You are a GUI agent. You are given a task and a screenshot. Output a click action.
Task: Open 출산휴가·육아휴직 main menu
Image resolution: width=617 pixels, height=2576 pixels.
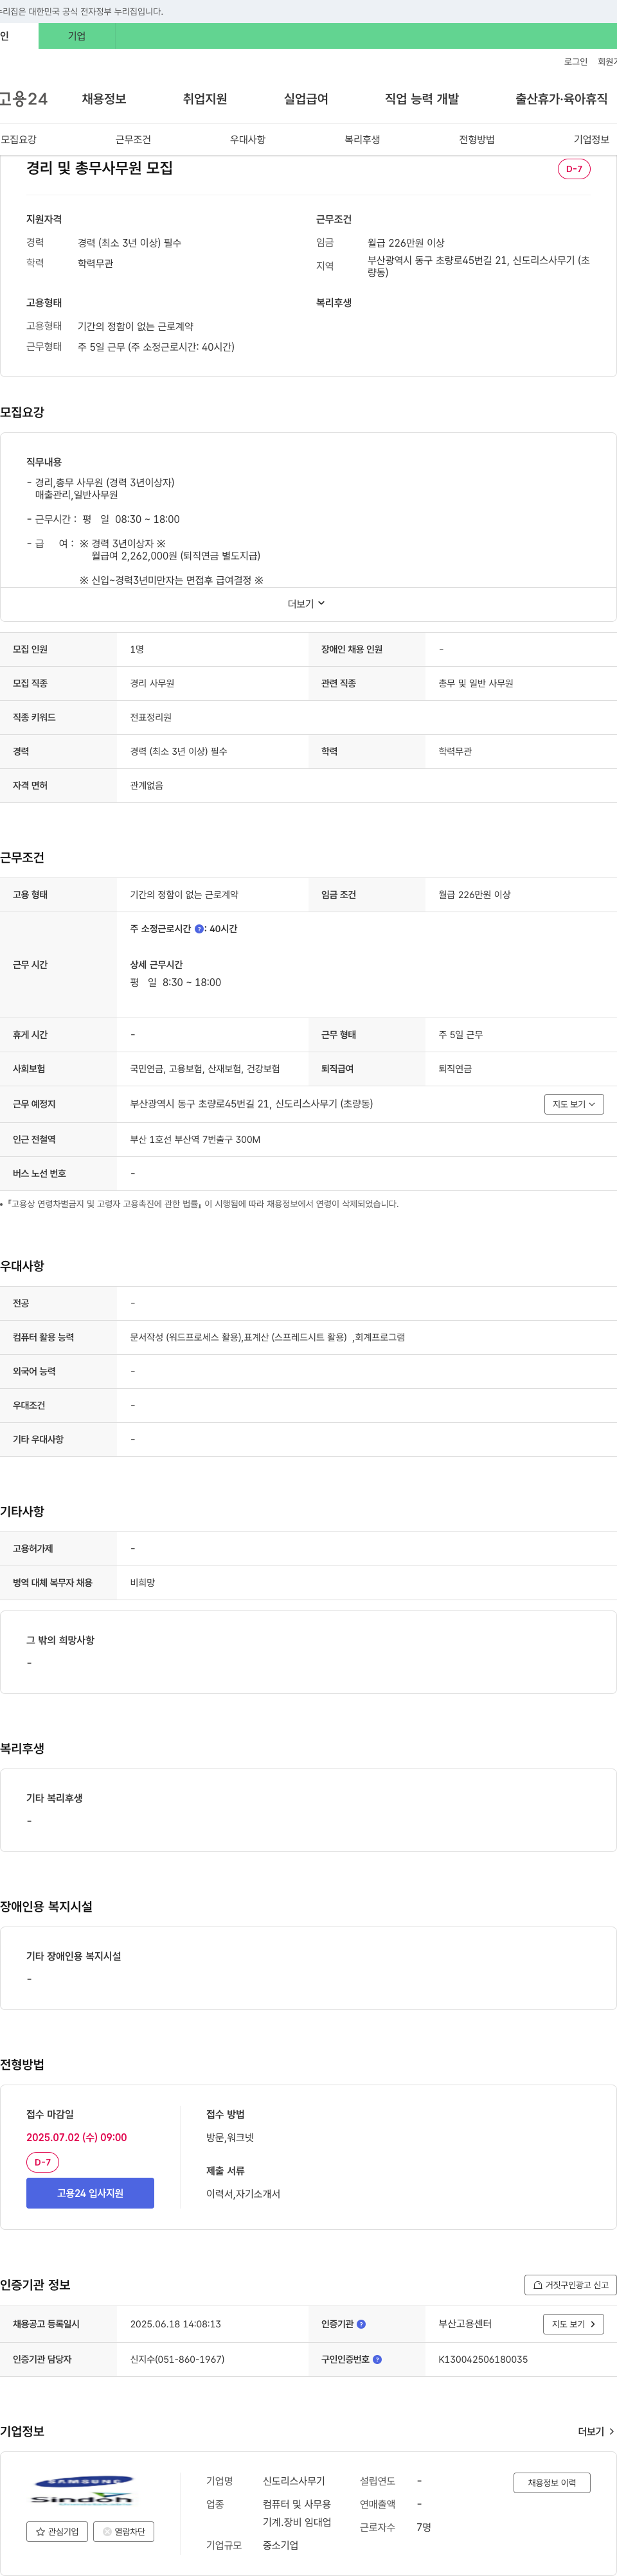click(561, 99)
